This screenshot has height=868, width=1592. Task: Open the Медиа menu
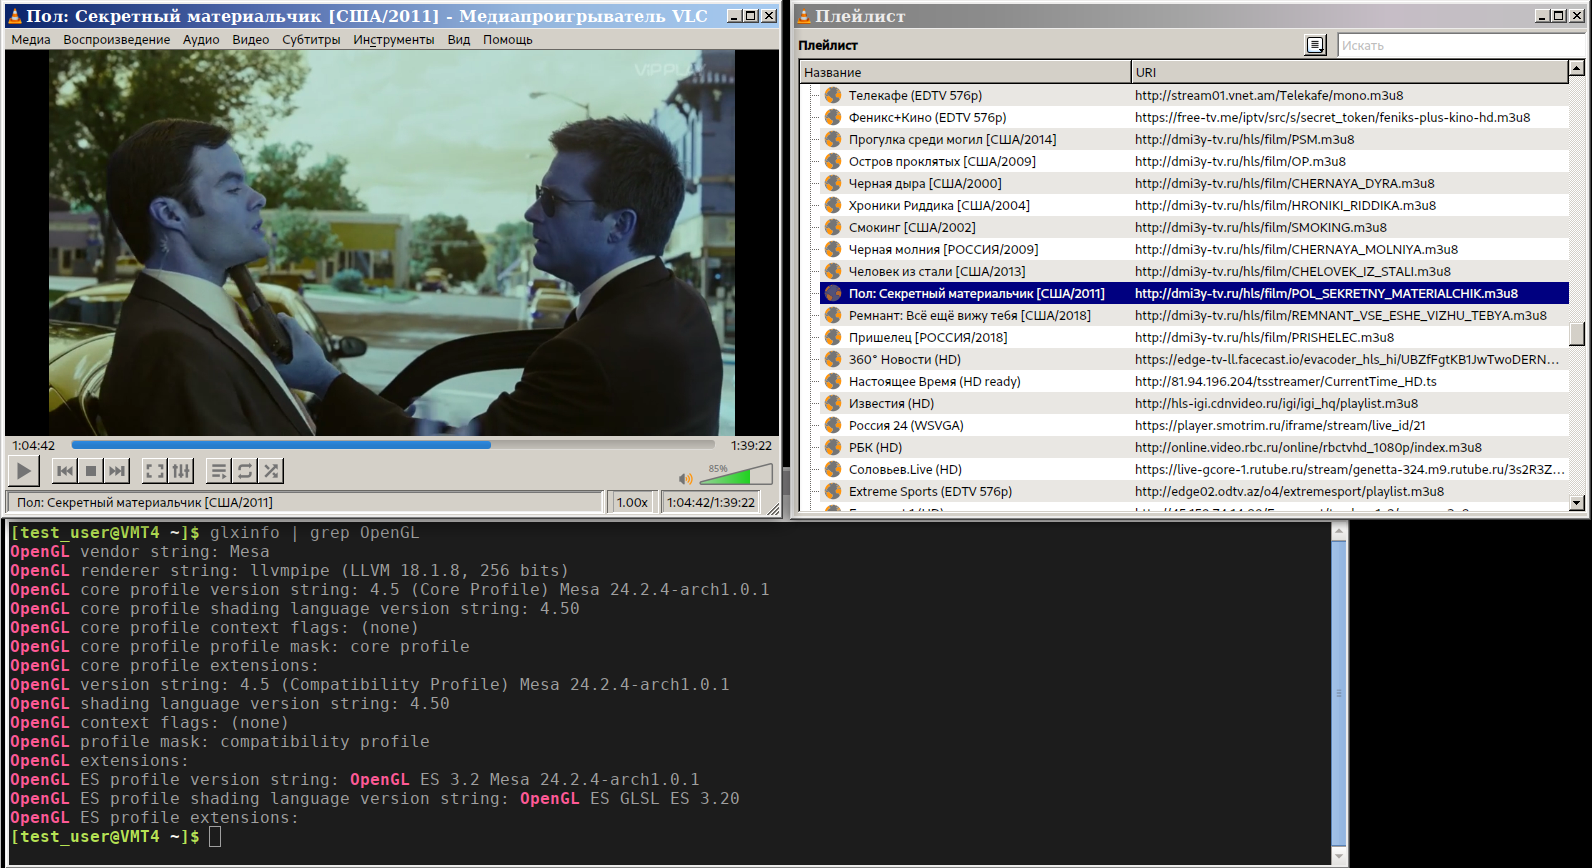tap(31, 40)
